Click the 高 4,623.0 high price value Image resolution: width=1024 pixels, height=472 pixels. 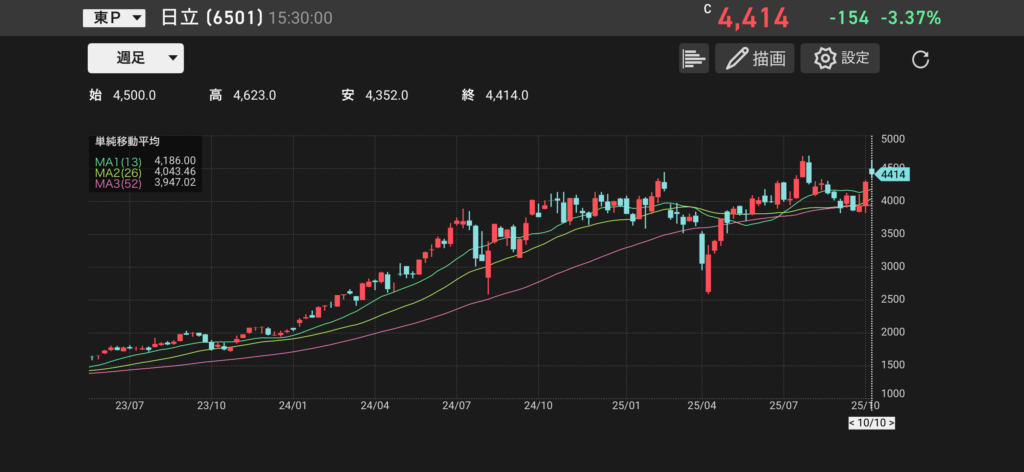[x=254, y=95]
